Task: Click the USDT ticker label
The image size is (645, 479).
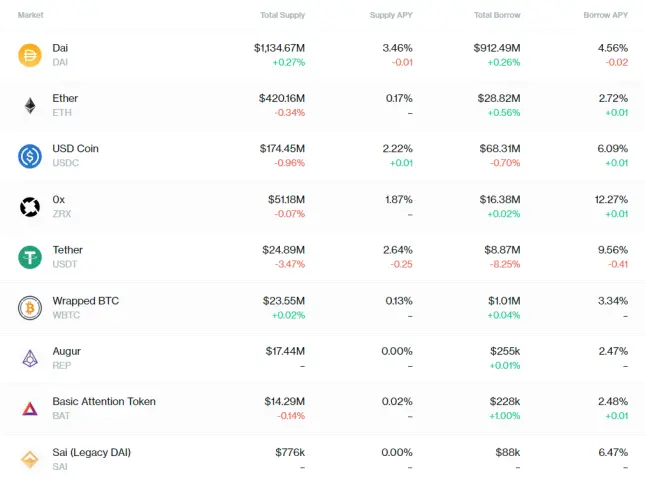Action: (x=65, y=264)
